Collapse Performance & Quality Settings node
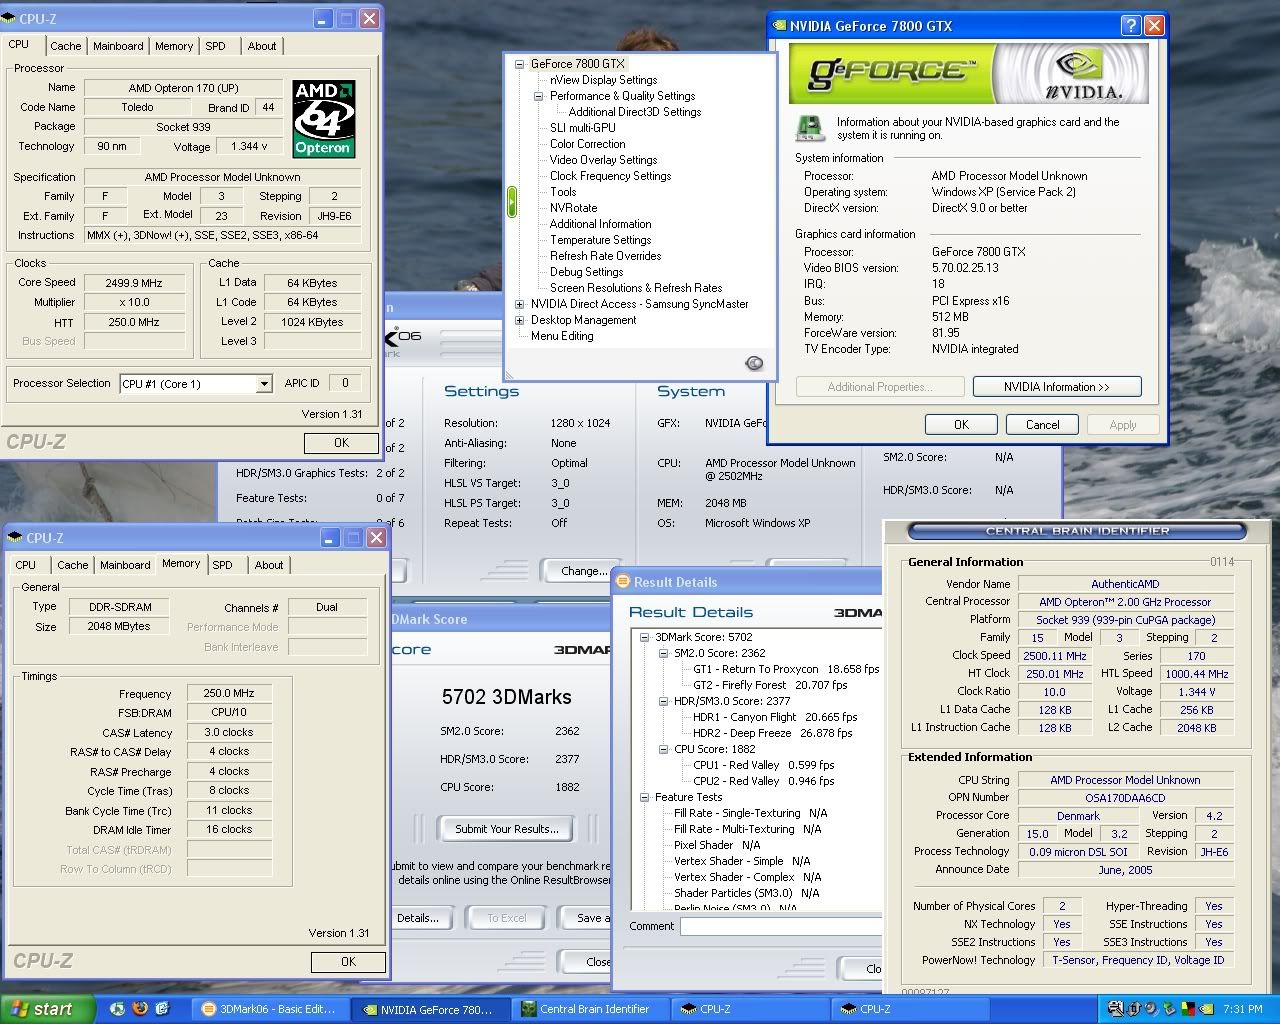The height and width of the screenshot is (1024, 1280). click(x=539, y=96)
